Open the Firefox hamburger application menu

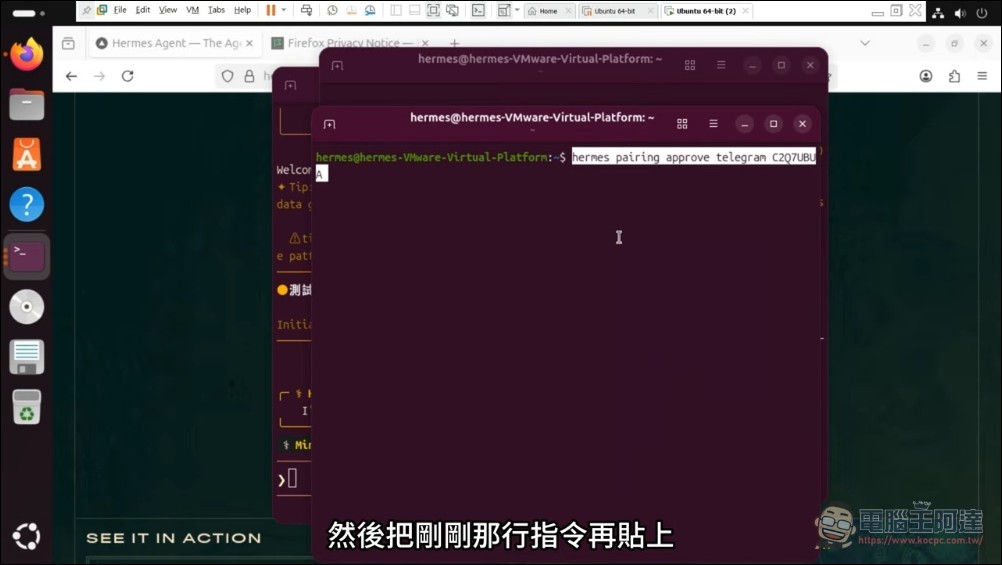(x=982, y=76)
